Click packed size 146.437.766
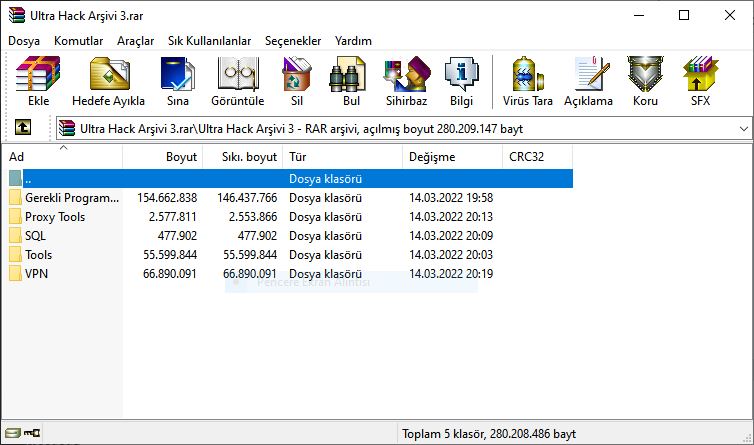754x445 pixels. point(247,198)
